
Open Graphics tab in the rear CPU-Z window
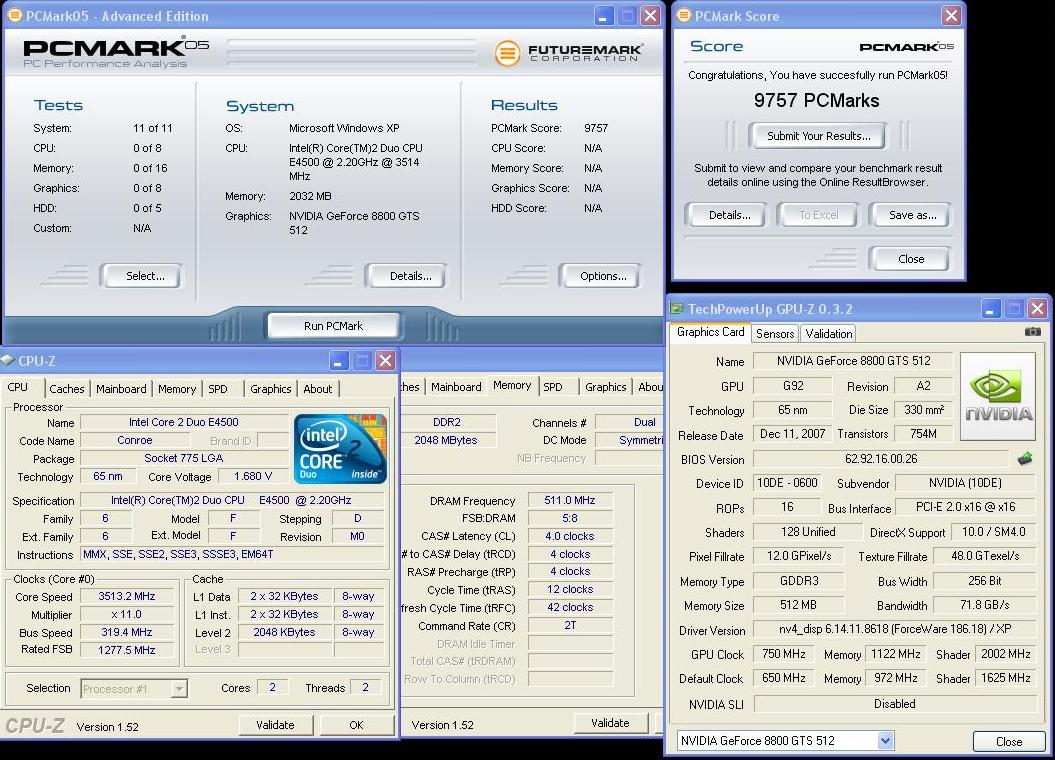point(606,387)
